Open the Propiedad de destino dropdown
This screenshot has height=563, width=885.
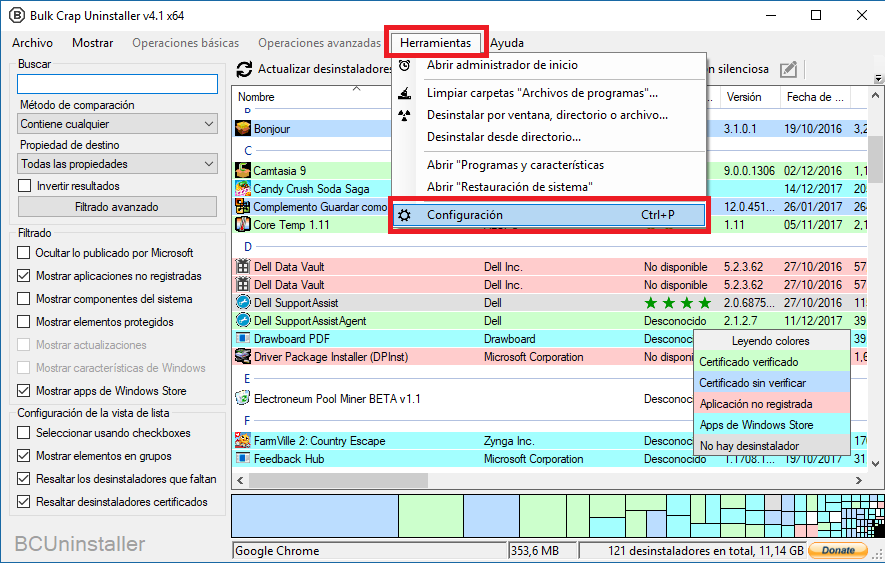tap(117, 164)
